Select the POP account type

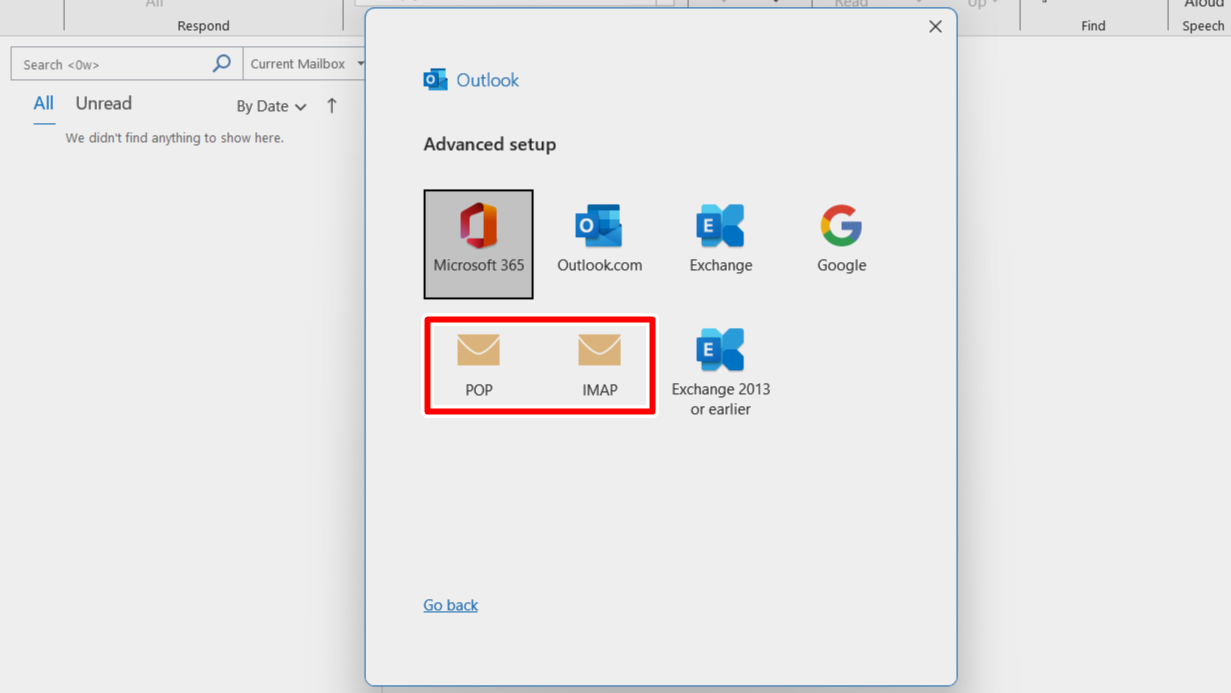pos(478,366)
